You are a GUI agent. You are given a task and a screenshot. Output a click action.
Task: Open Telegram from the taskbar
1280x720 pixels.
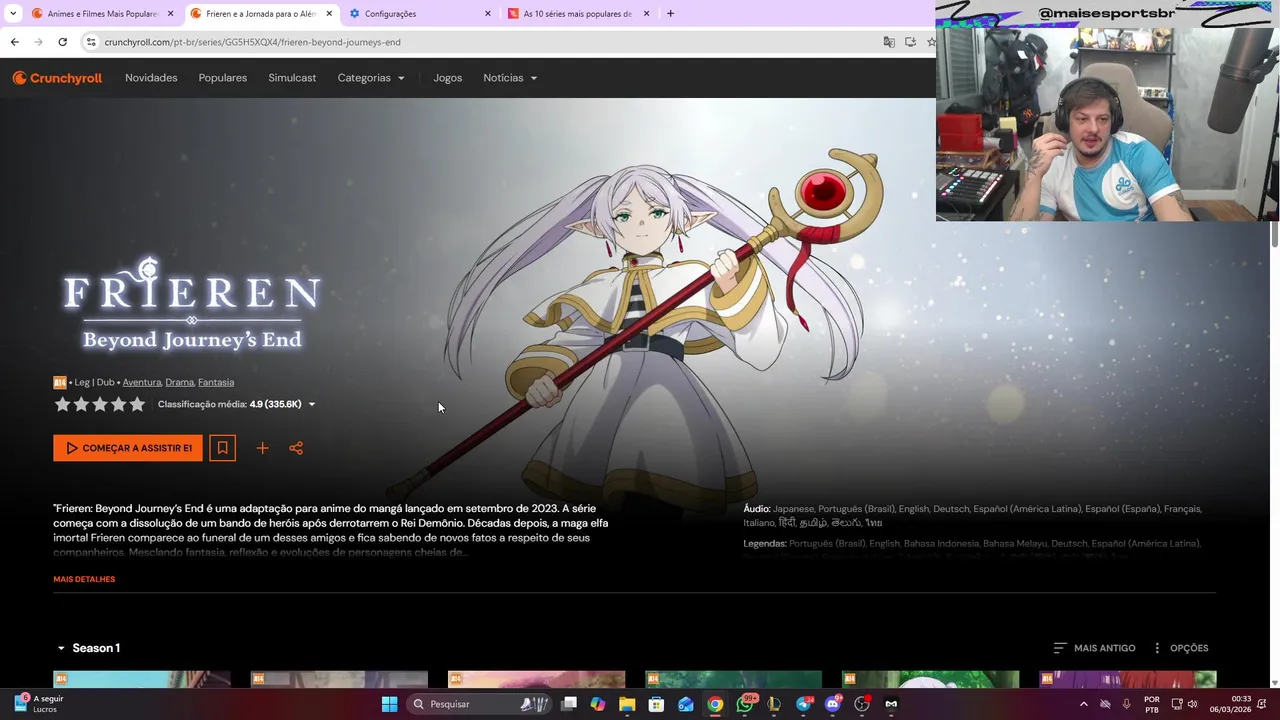(x=804, y=704)
